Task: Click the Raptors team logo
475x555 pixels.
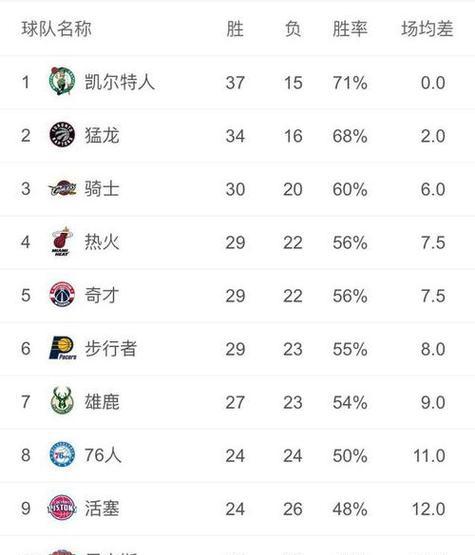Action: tap(62, 135)
